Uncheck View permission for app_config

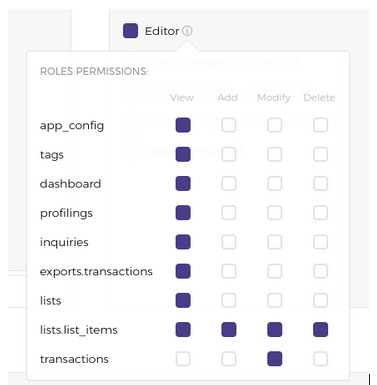point(183,125)
